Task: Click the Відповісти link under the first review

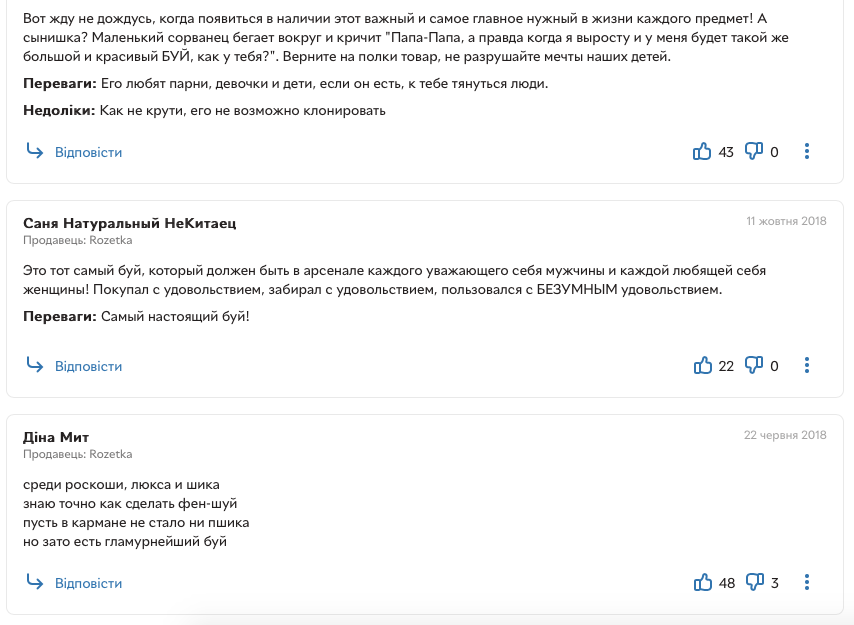Action: (x=88, y=152)
